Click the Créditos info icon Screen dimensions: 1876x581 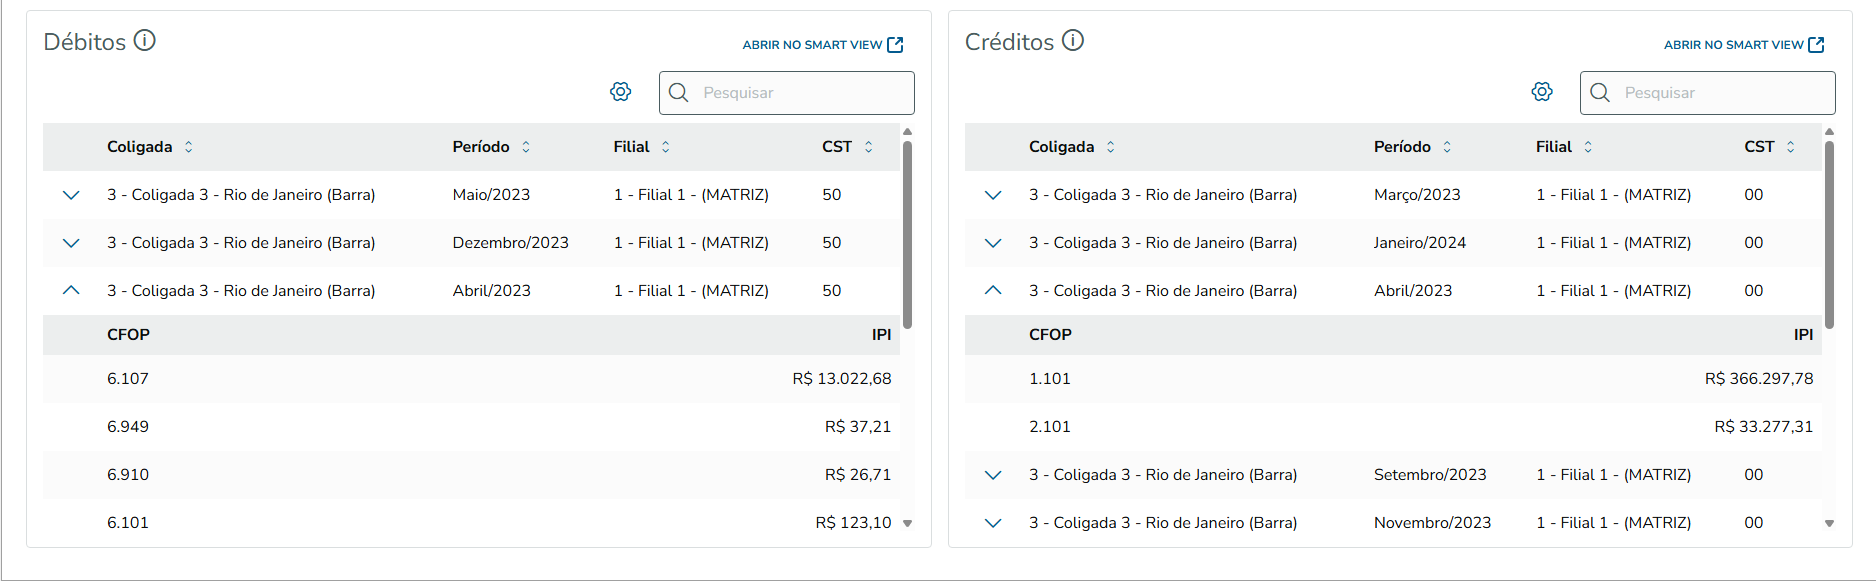point(1073,41)
